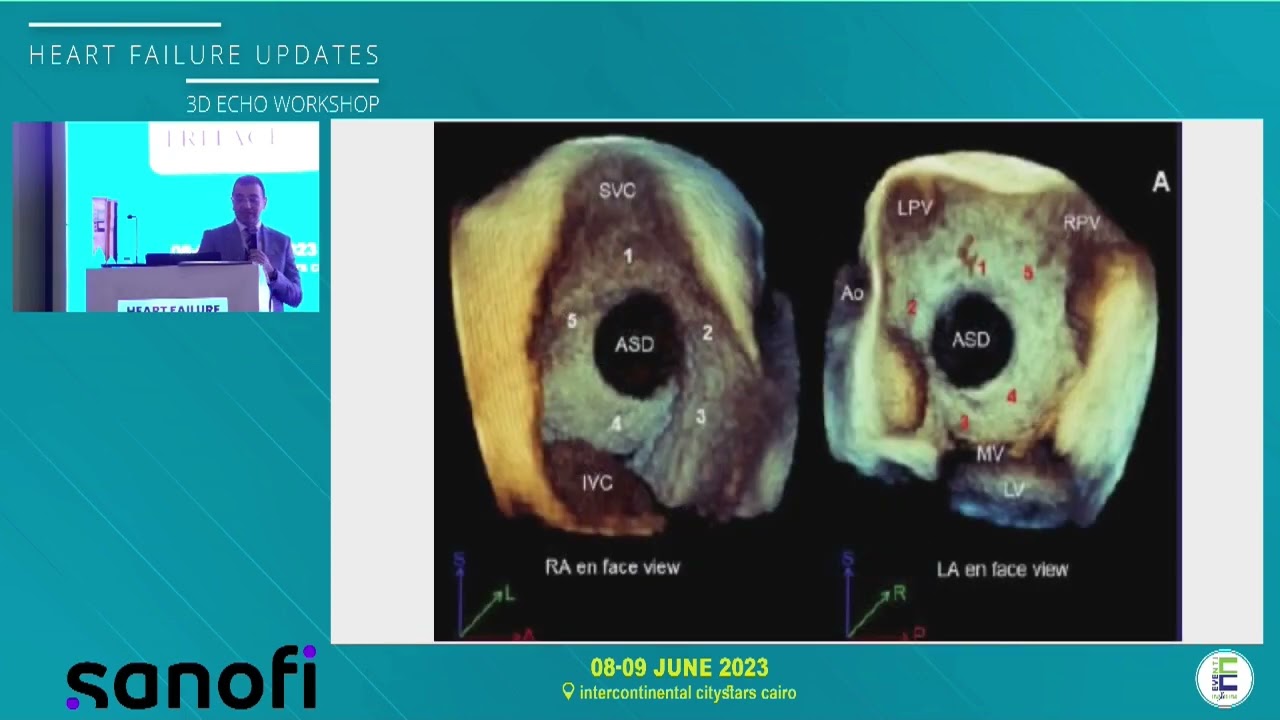
Task: Click the '08-09 JUNE 2023' date text
Action: [x=679, y=667]
